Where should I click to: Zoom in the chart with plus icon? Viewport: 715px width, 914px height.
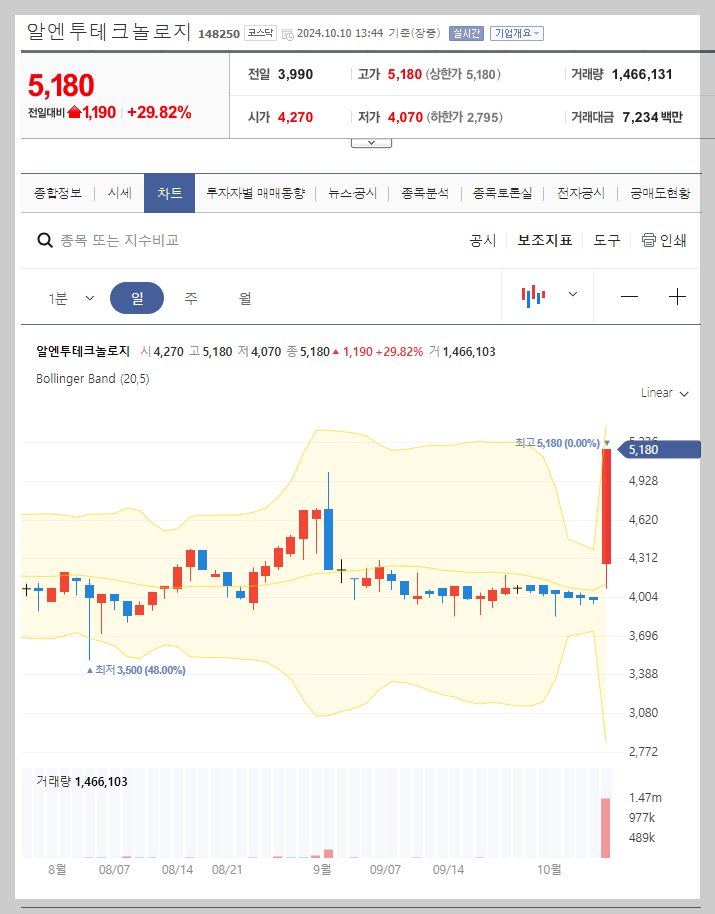(678, 296)
